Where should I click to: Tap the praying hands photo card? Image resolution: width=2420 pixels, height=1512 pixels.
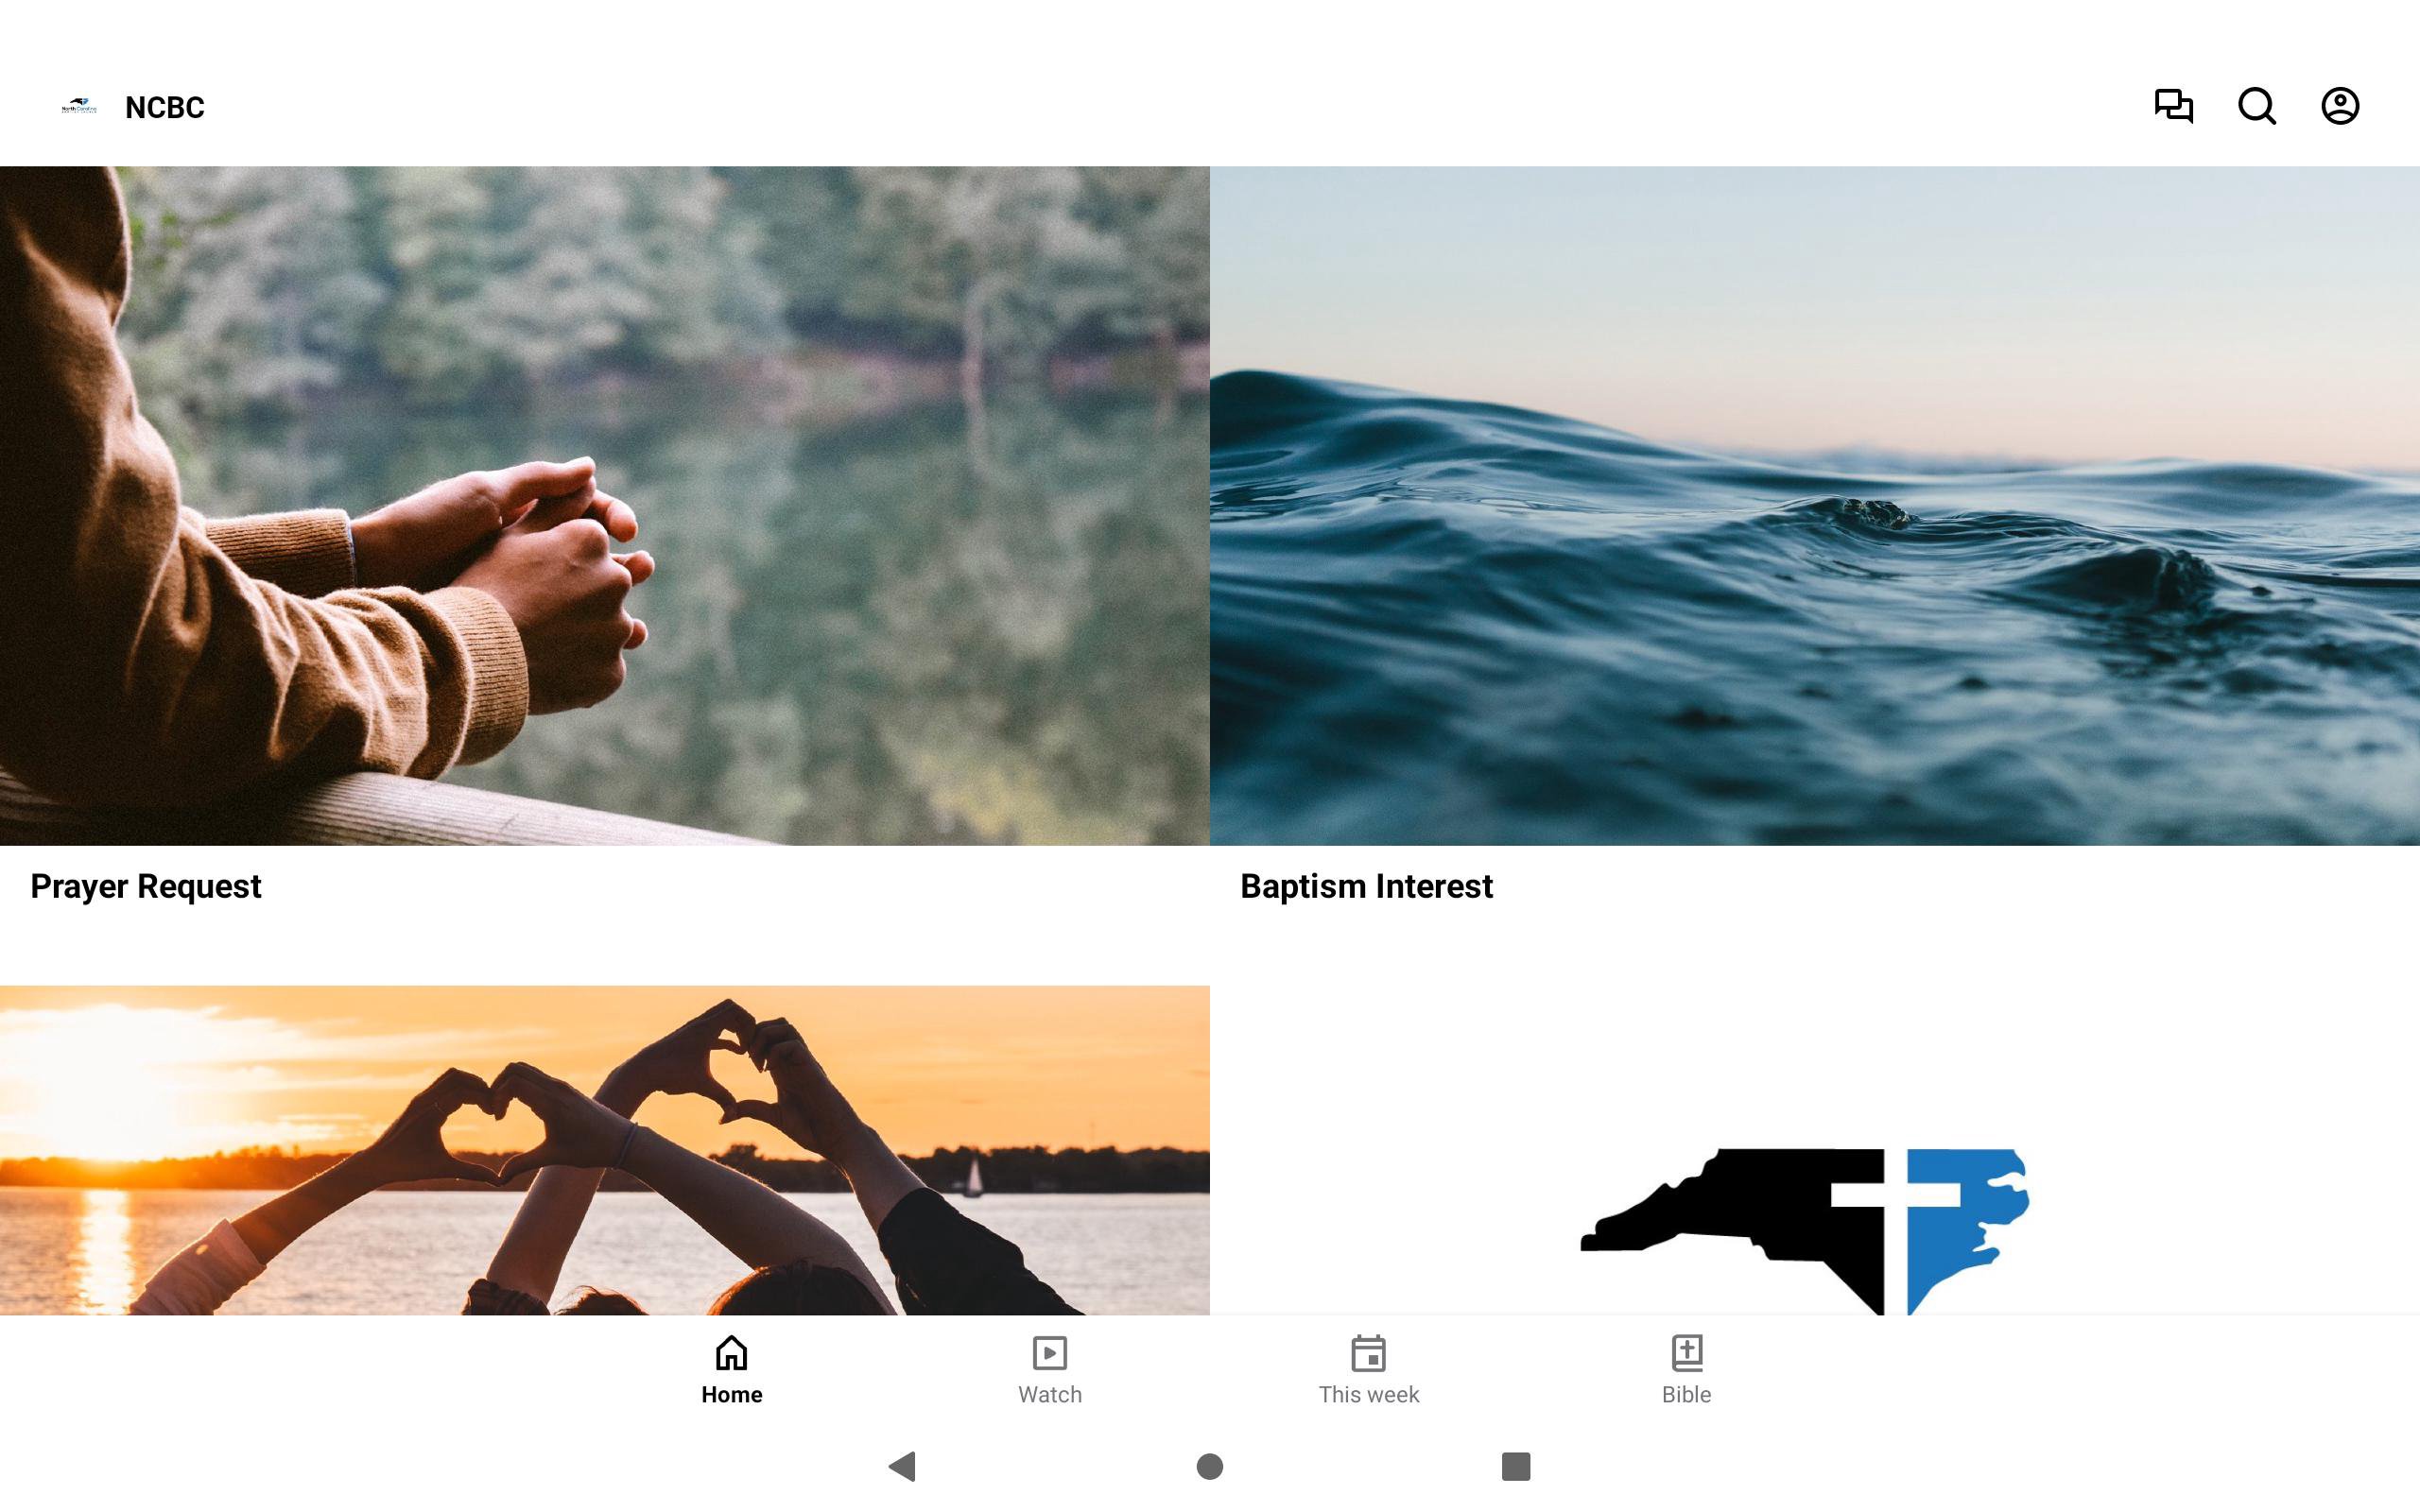[605, 506]
